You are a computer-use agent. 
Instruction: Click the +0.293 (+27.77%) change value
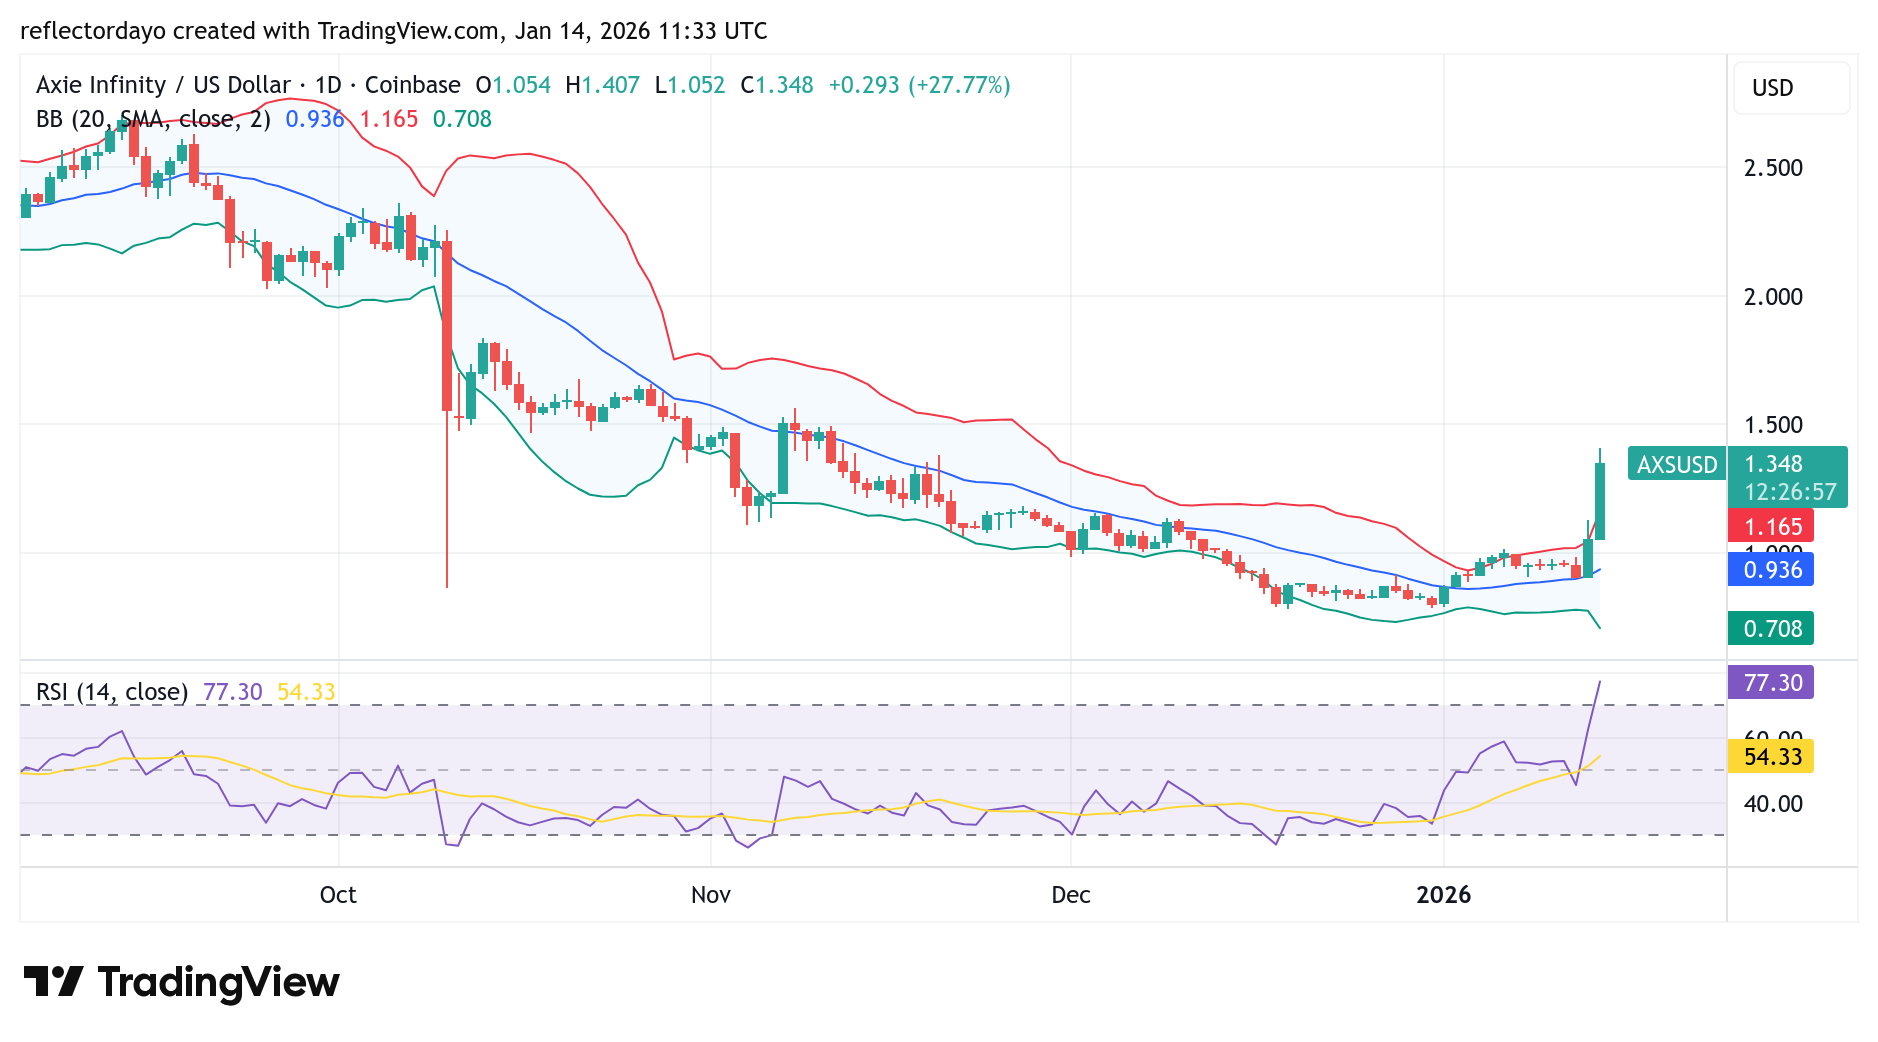pyautogui.click(x=919, y=85)
